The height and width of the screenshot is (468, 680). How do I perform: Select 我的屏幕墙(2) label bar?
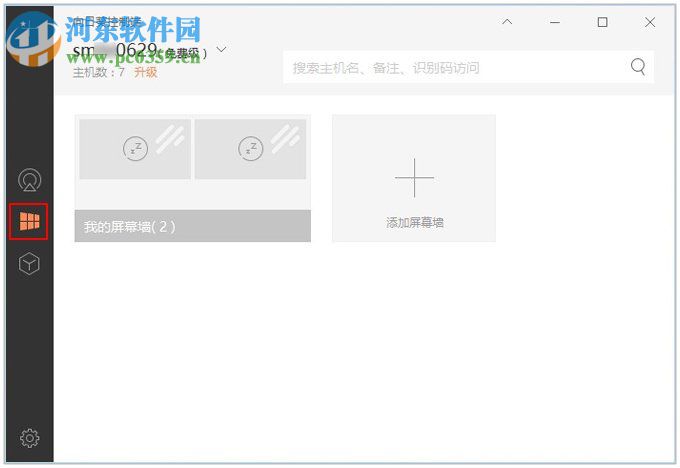click(x=193, y=226)
